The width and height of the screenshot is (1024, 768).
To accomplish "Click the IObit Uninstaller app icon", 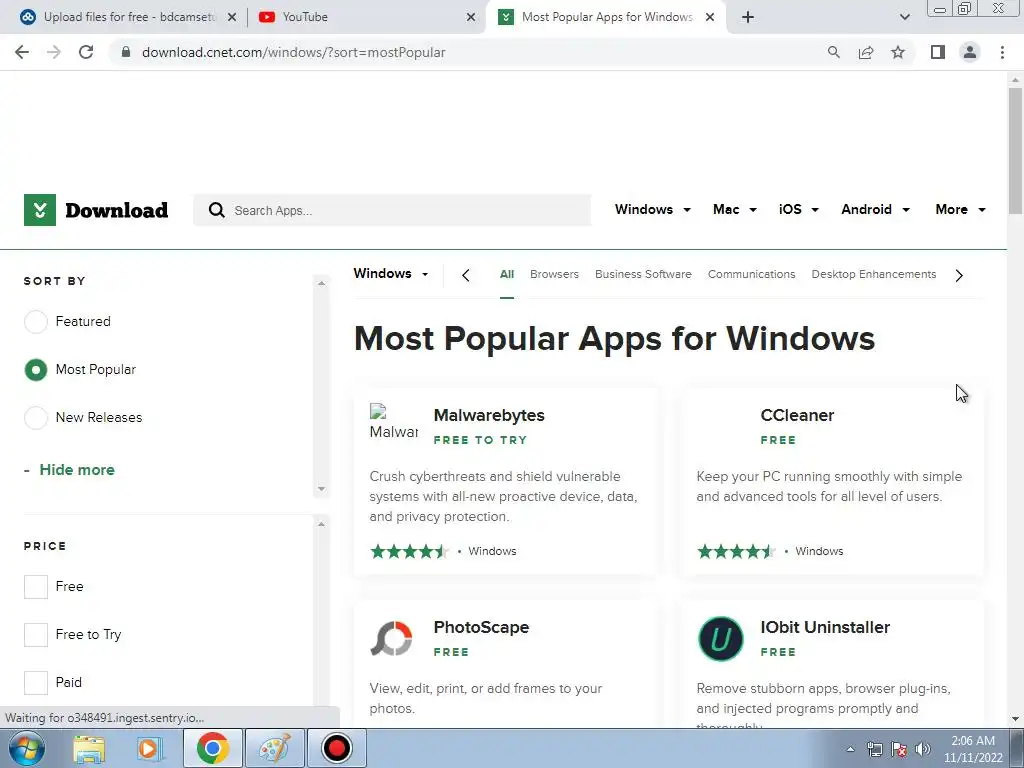I will click(720, 639).
